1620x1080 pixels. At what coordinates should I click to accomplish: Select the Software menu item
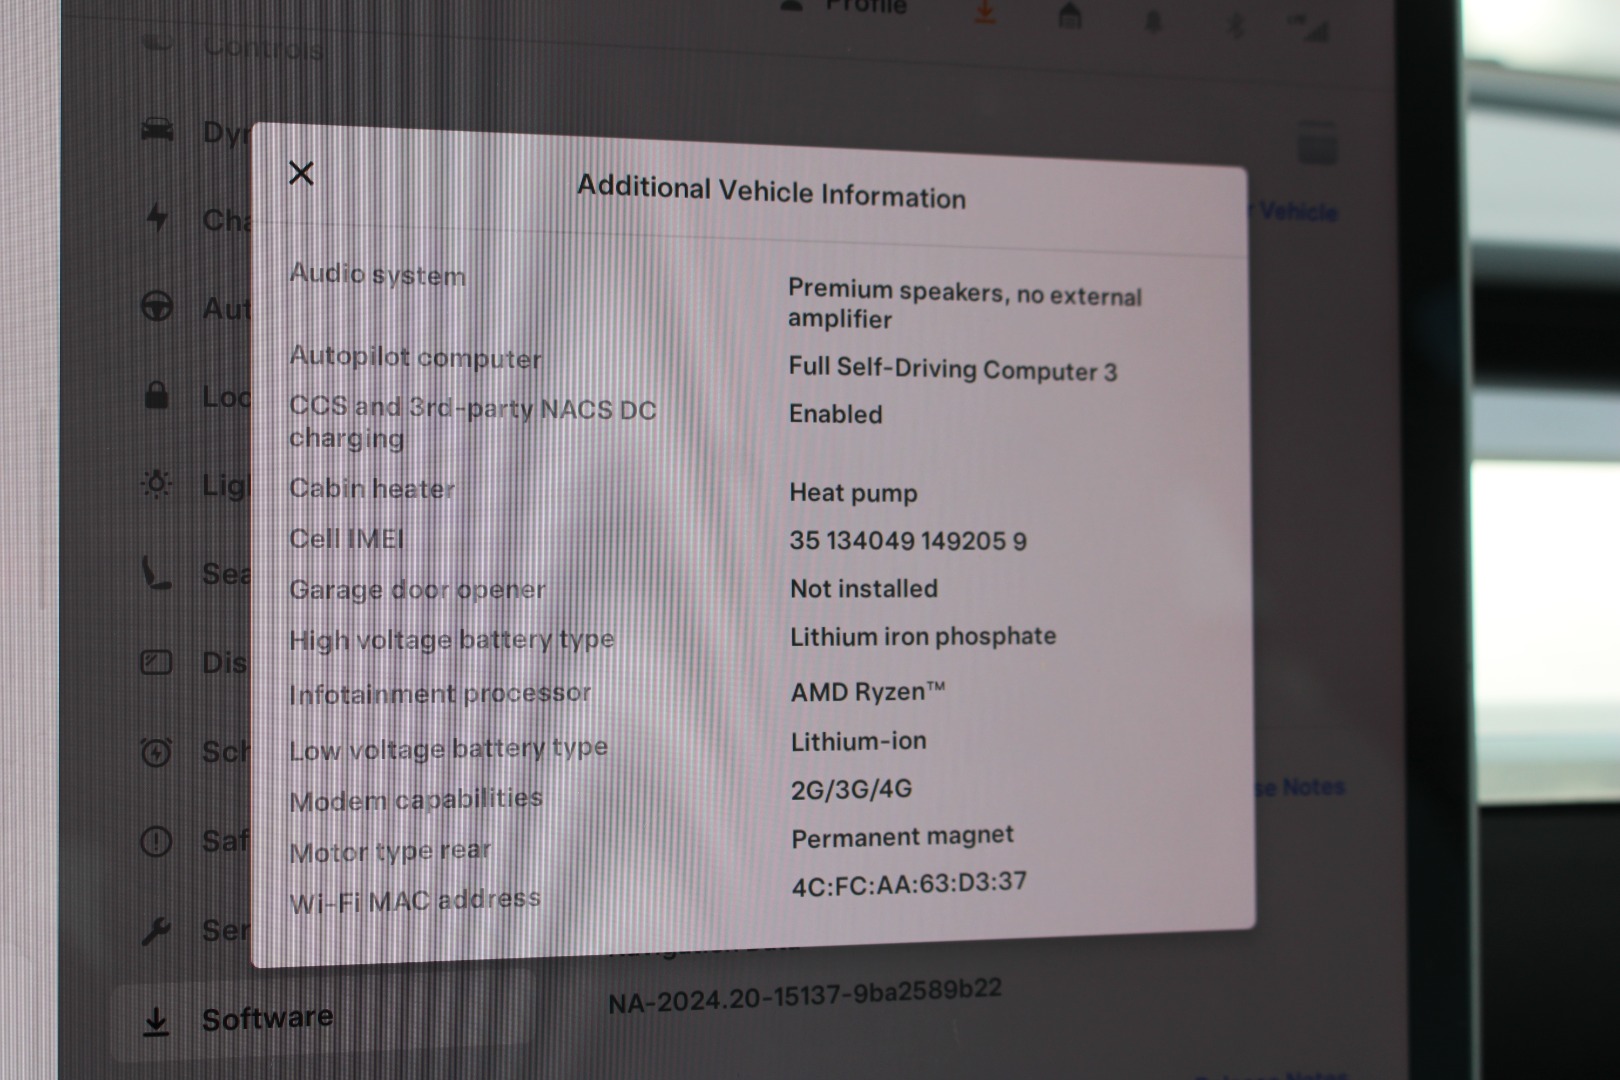coord(266,1019)
